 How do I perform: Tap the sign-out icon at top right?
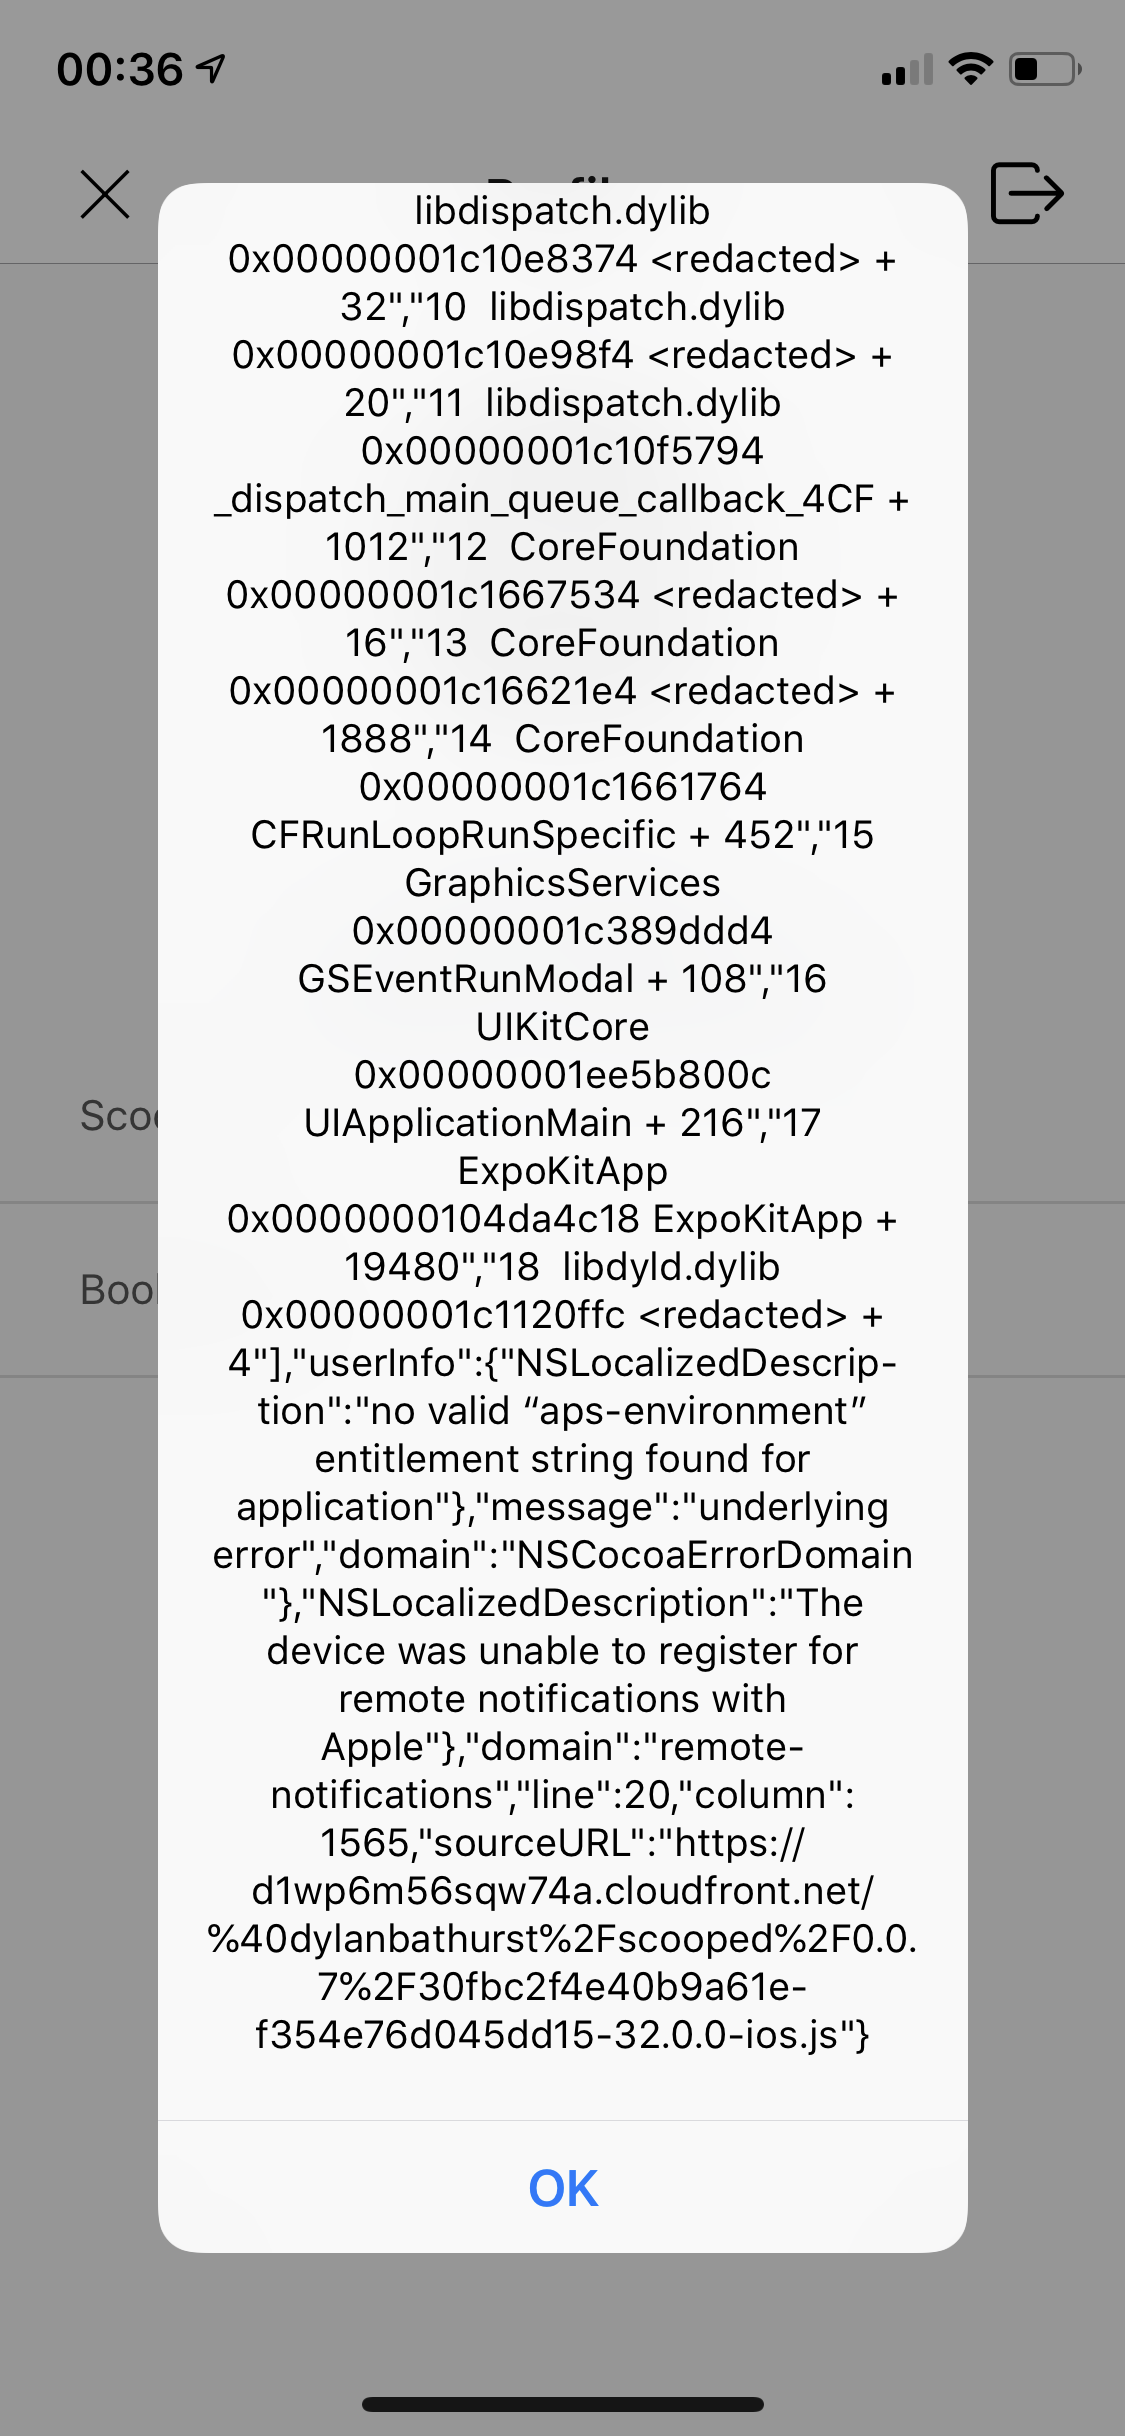click(x=1026, y=193)
